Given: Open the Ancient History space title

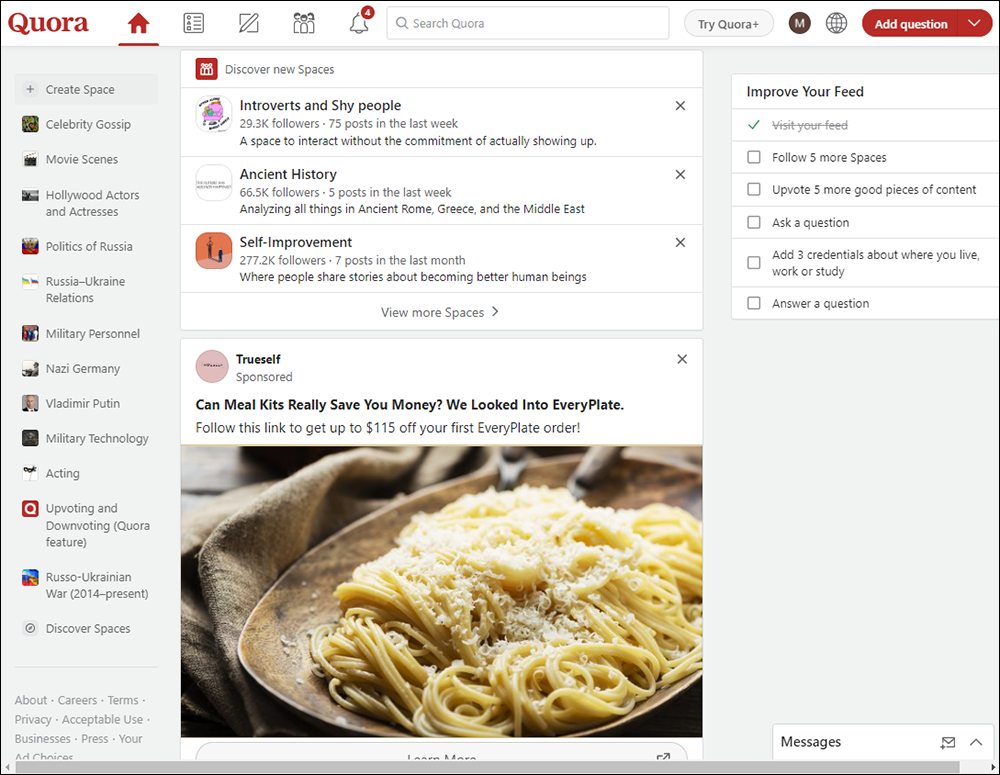Looking at the screenshot, I should pos(288,174).
